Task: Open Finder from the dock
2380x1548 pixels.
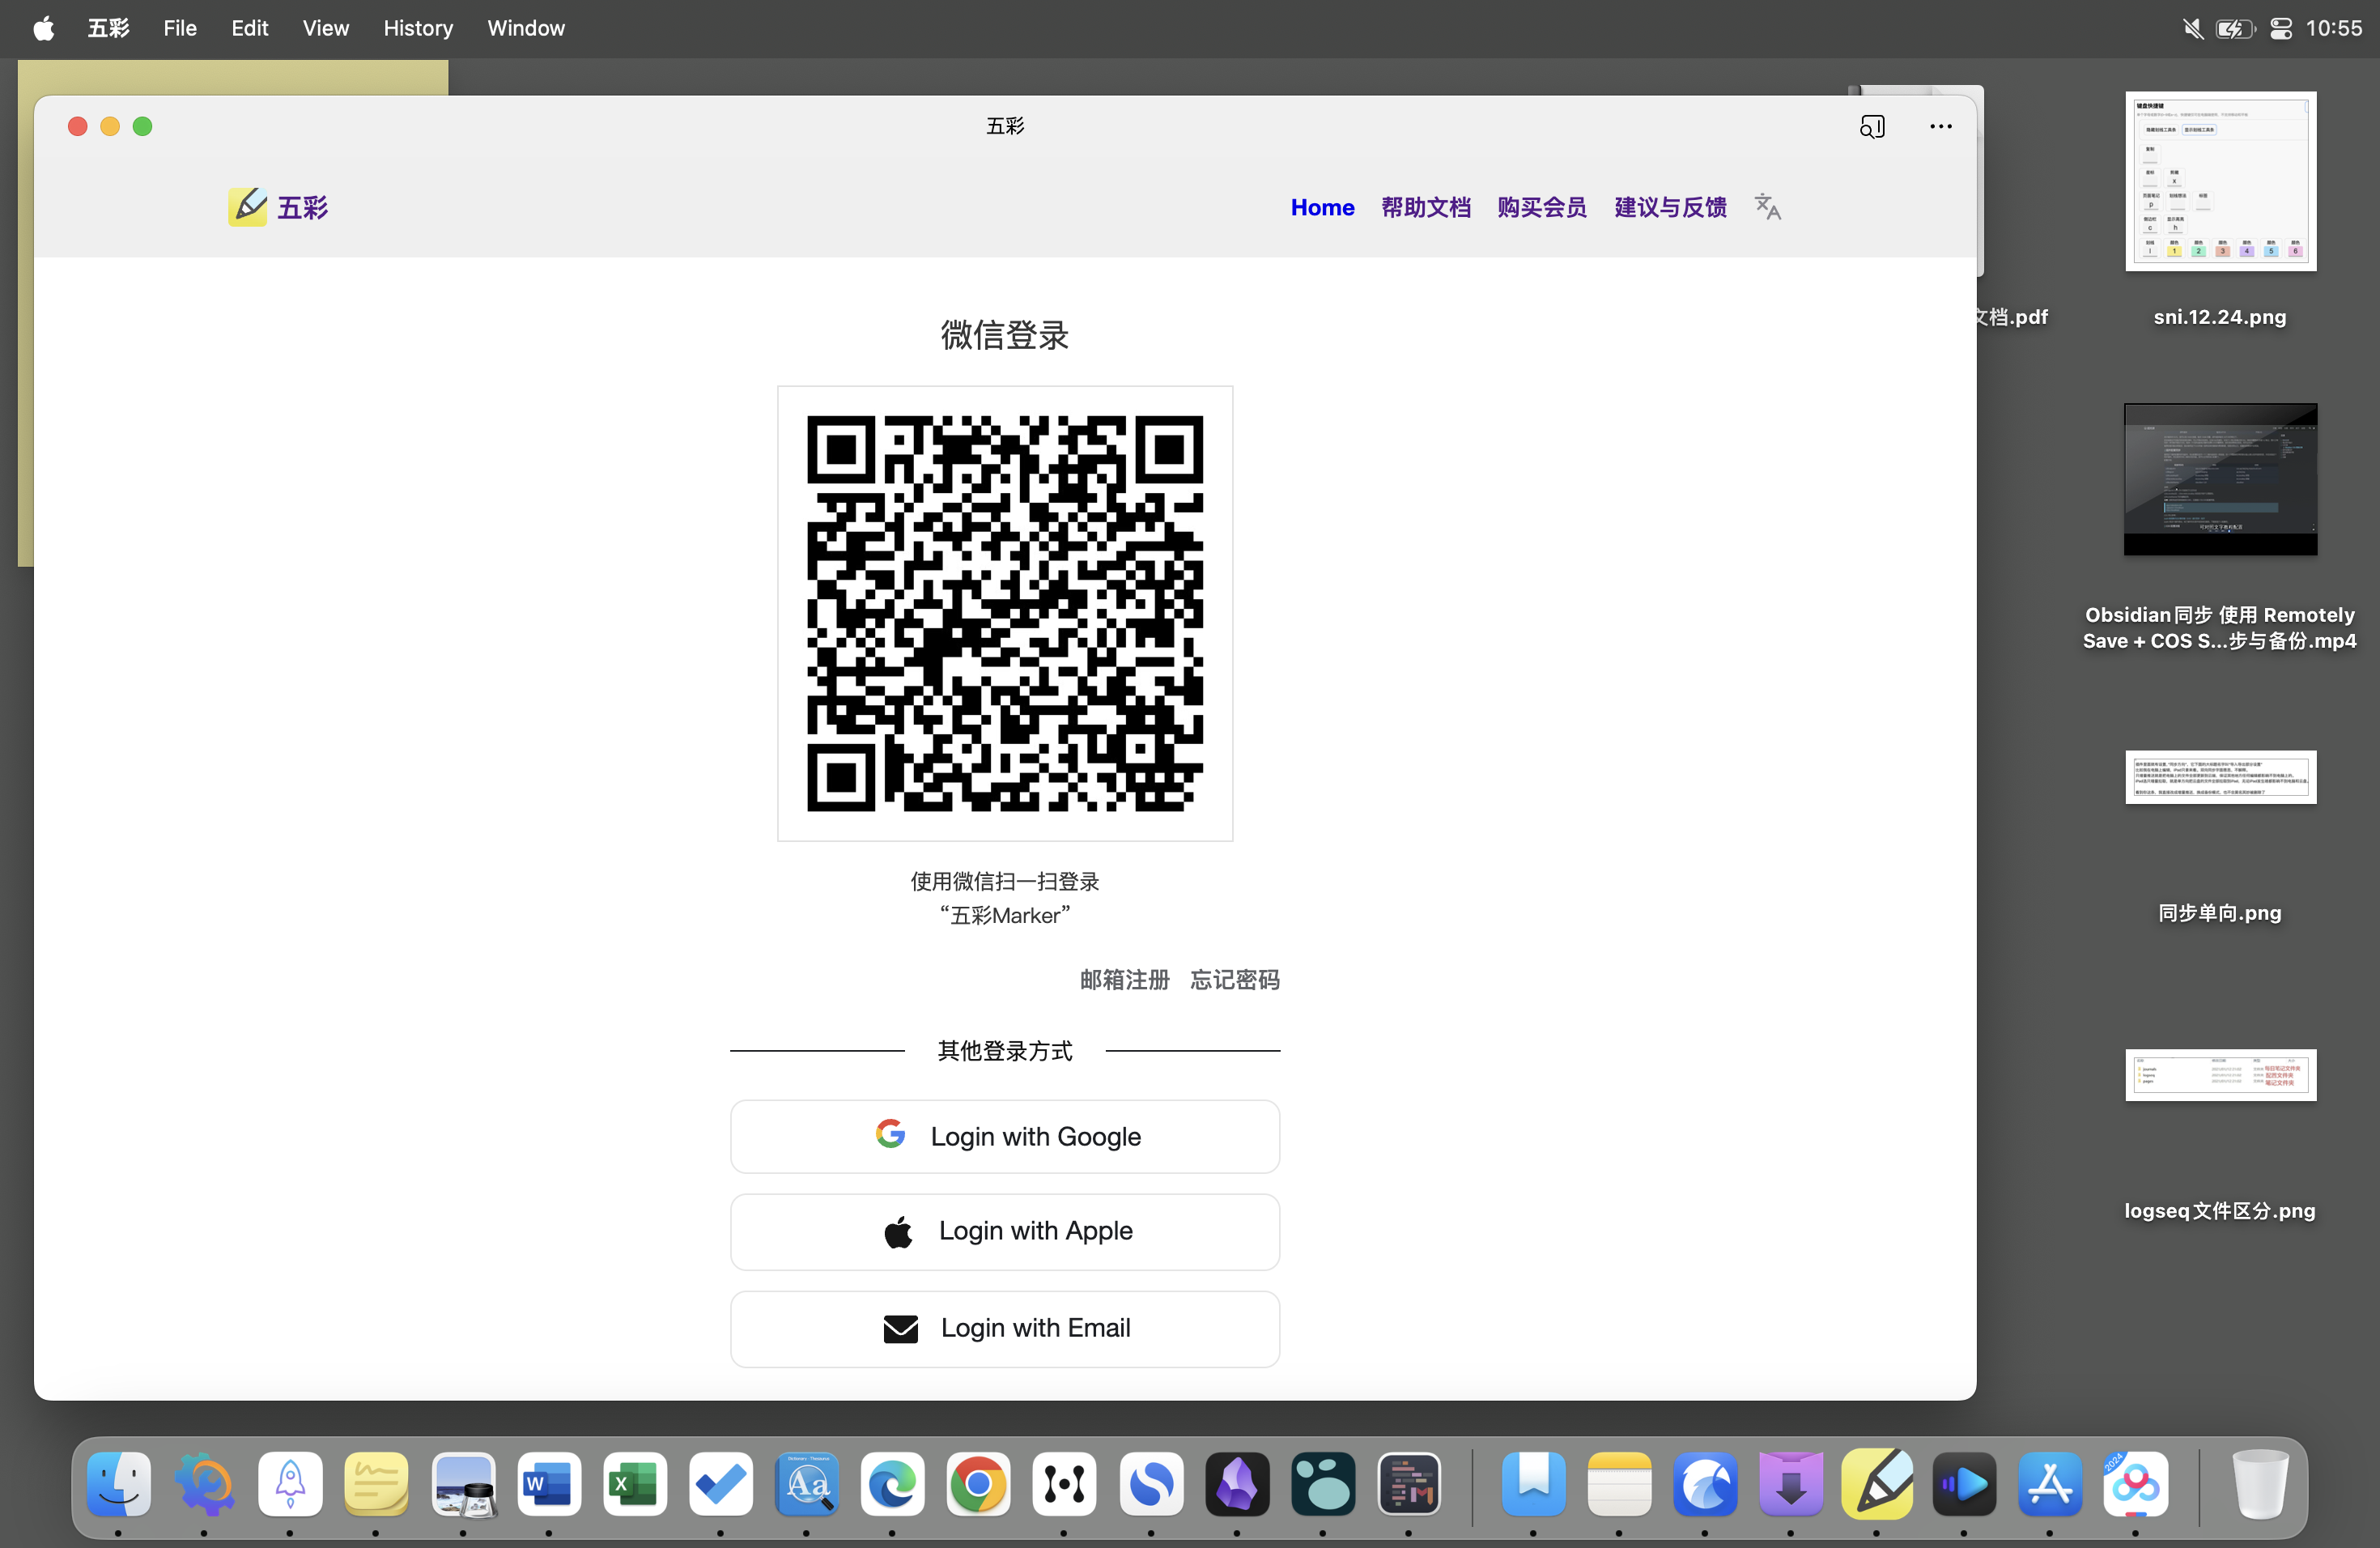Action: point(119,1484)
